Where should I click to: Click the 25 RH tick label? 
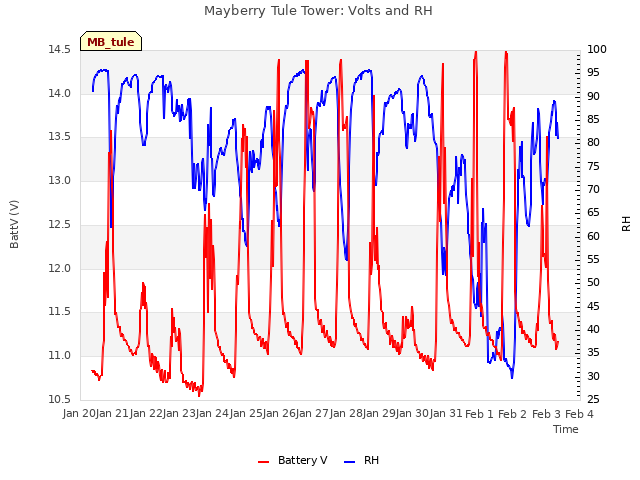[x=593, y=399]
